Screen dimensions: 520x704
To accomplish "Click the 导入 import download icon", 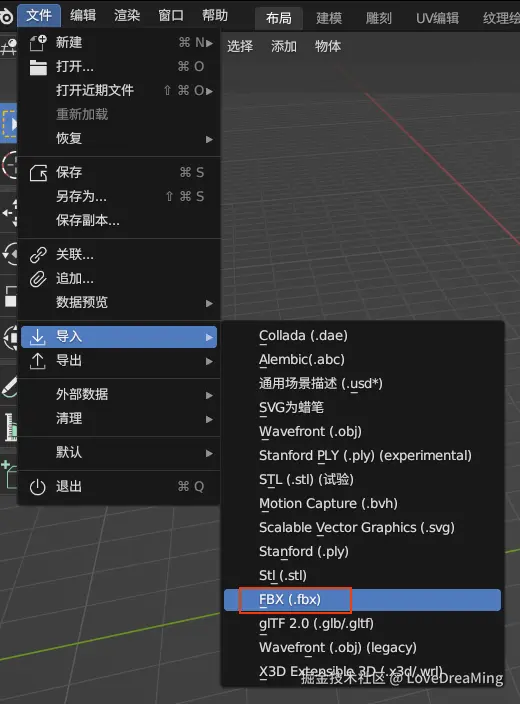I will click(x=38, y=337).
